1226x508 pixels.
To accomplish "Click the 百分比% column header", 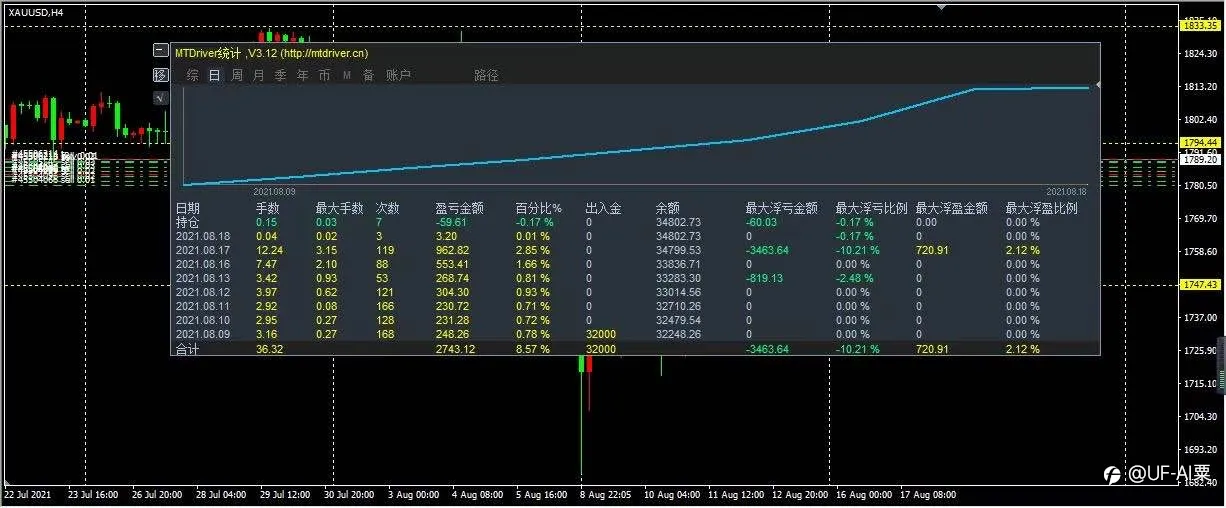I will tap(539, 208).
